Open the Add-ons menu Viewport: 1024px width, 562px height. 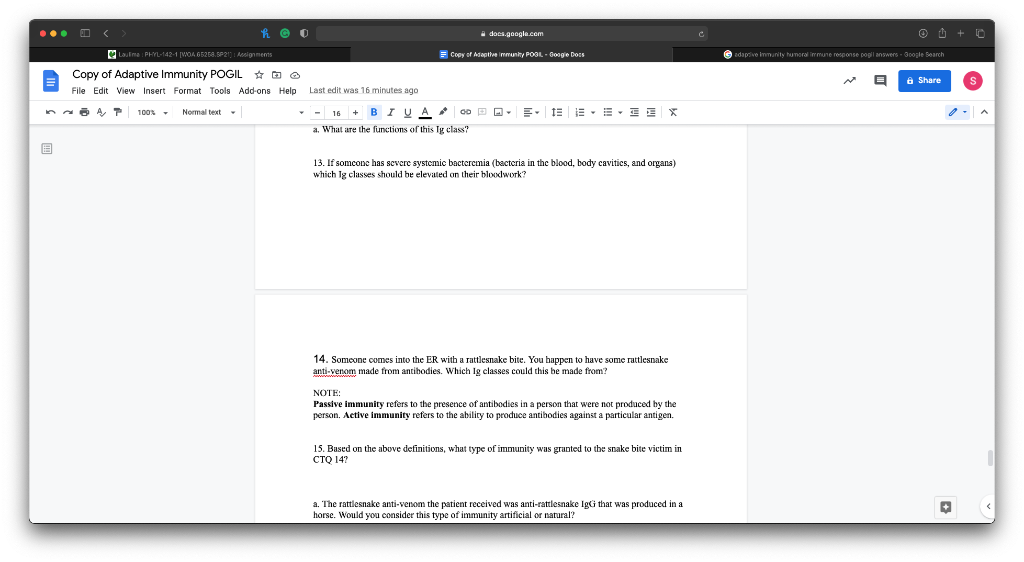point(255,91)
